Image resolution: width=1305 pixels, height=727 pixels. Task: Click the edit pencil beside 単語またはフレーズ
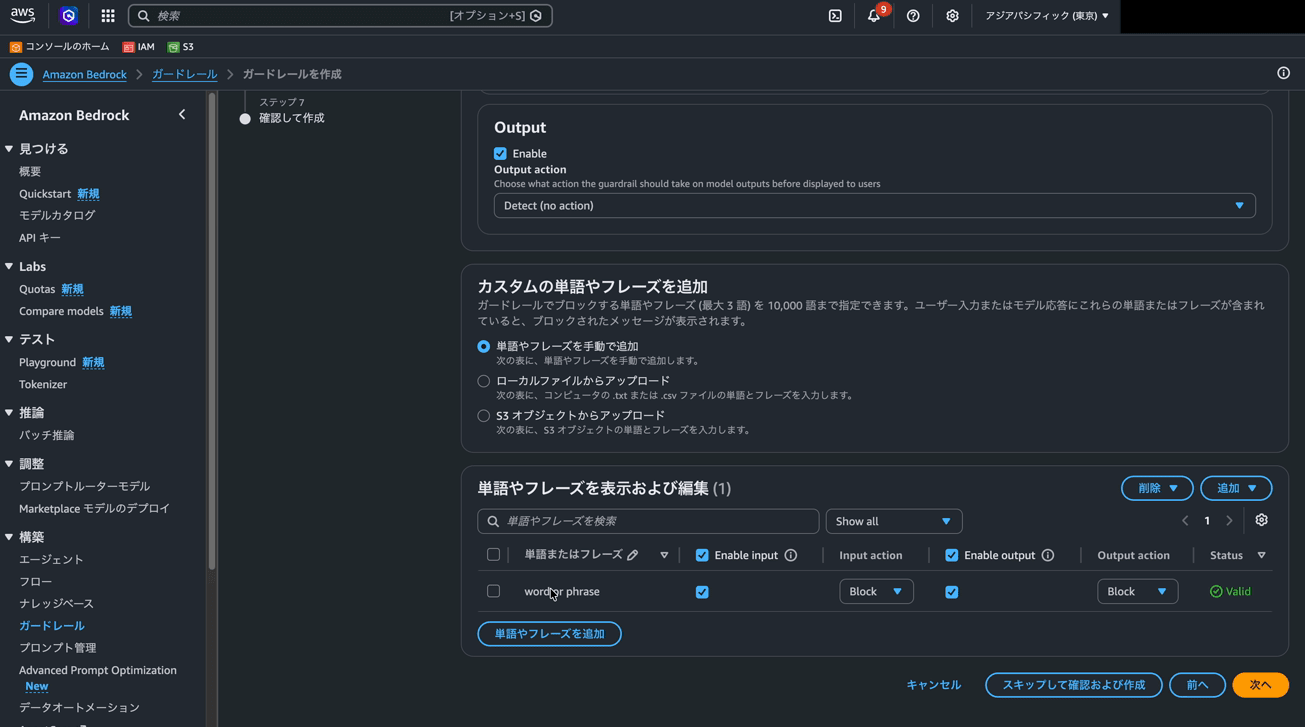click(x=633, y=555)
